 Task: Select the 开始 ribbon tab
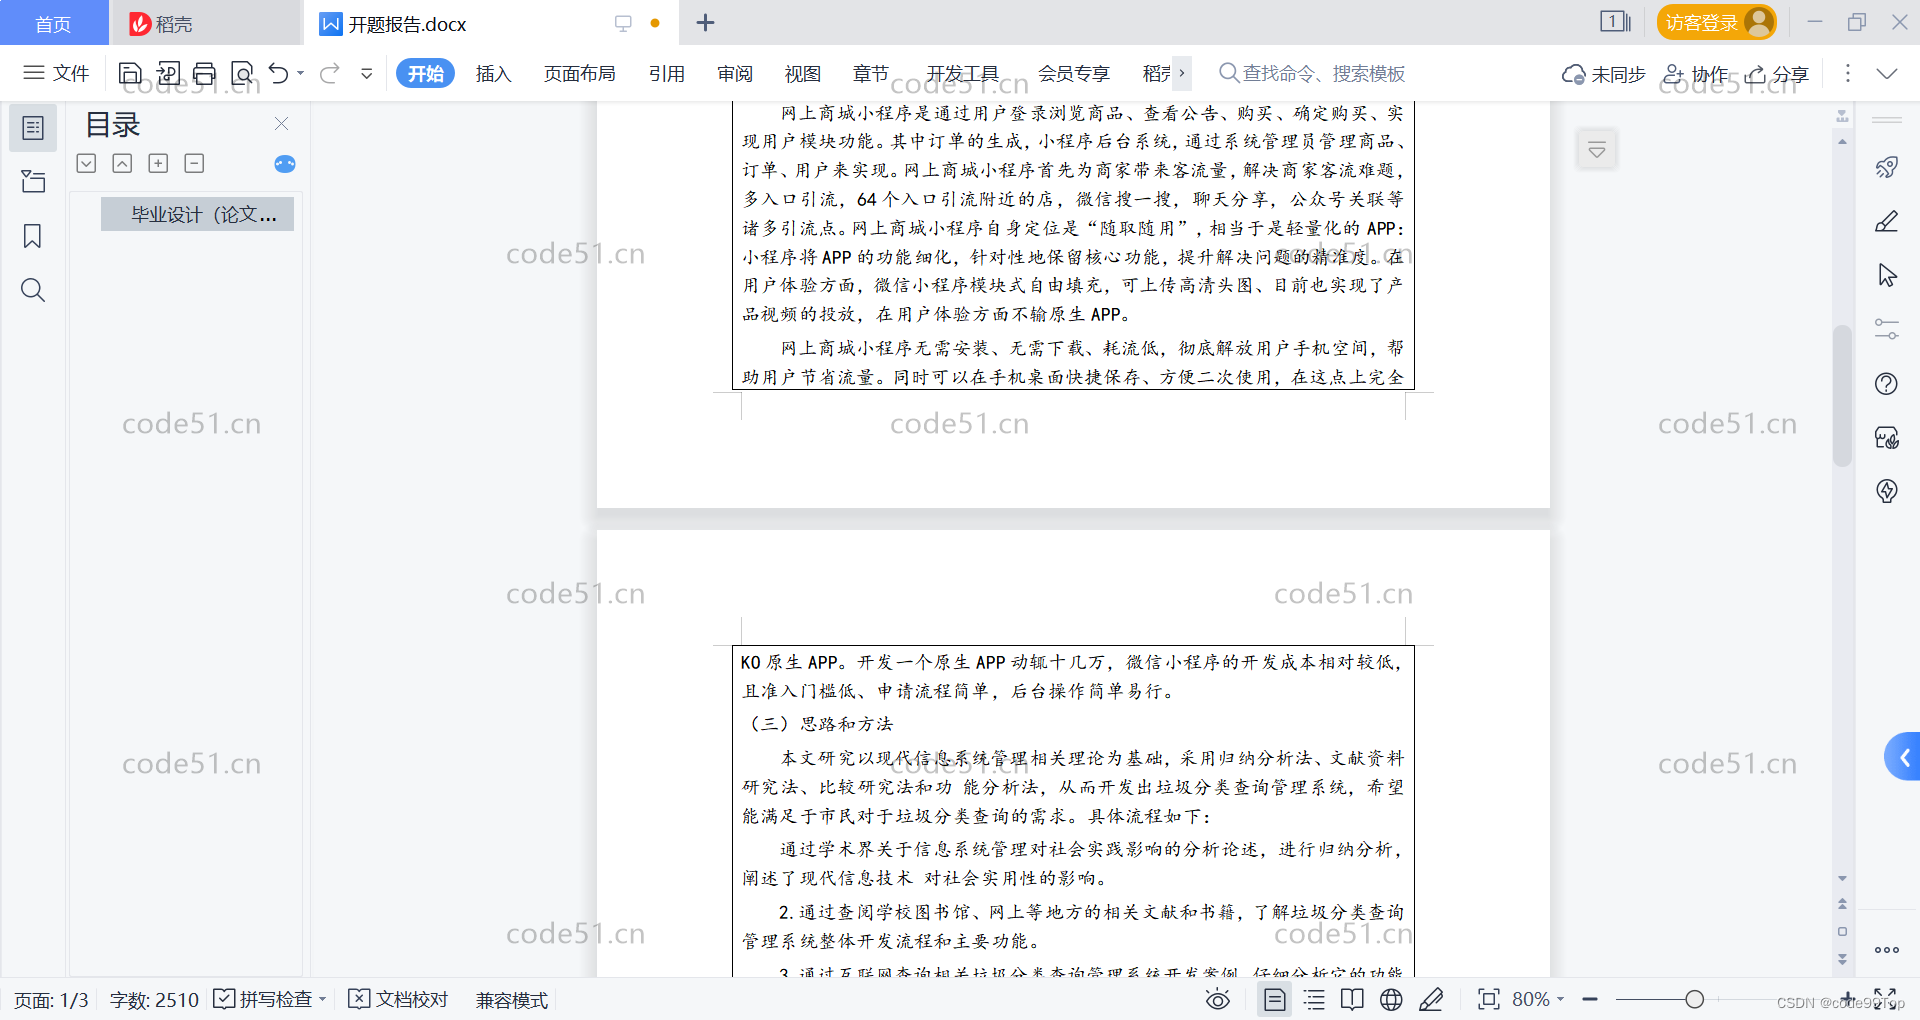tap(425, 73)
